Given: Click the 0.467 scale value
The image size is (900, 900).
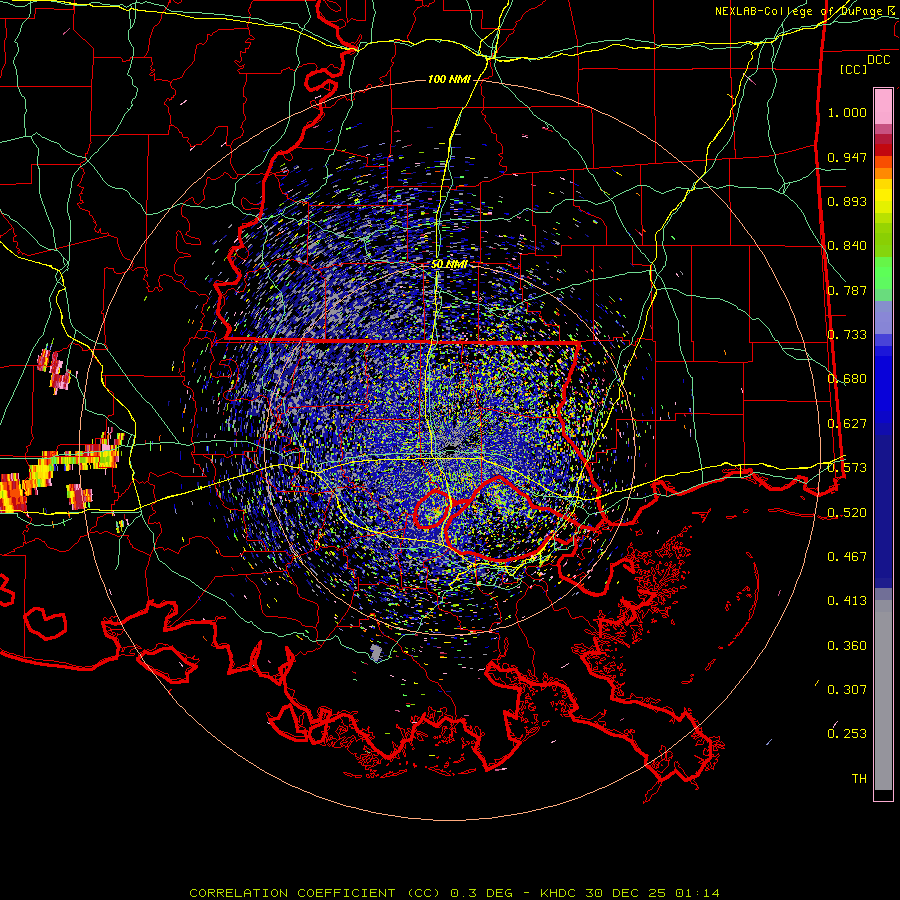Looking at the screenshot, I should (x=847, y=557).
